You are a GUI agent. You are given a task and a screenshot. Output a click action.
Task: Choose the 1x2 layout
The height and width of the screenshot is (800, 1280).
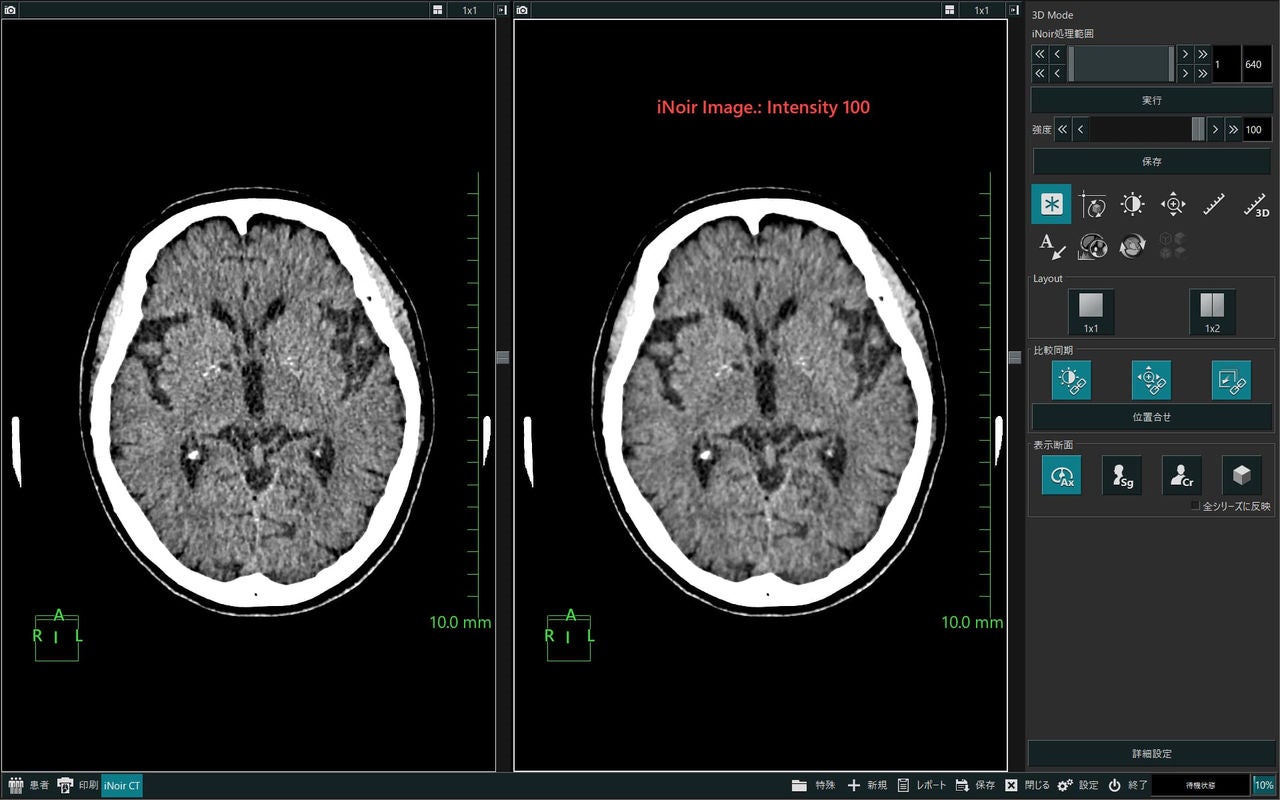[1212, 312]
